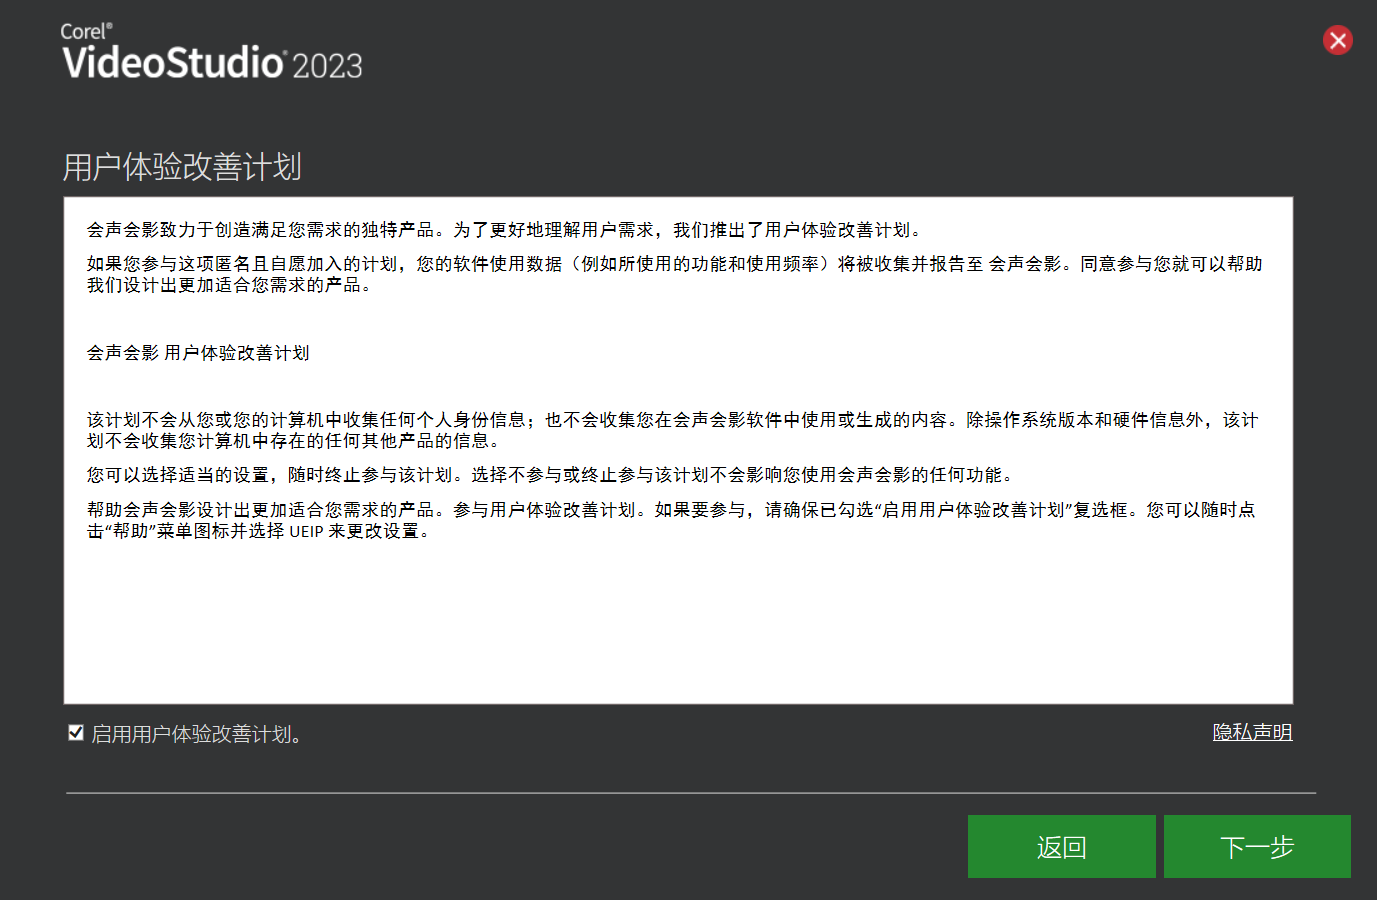Toggle the user experience improvement program checkbox
The image size is (1377, 900).
coord(75,733)
